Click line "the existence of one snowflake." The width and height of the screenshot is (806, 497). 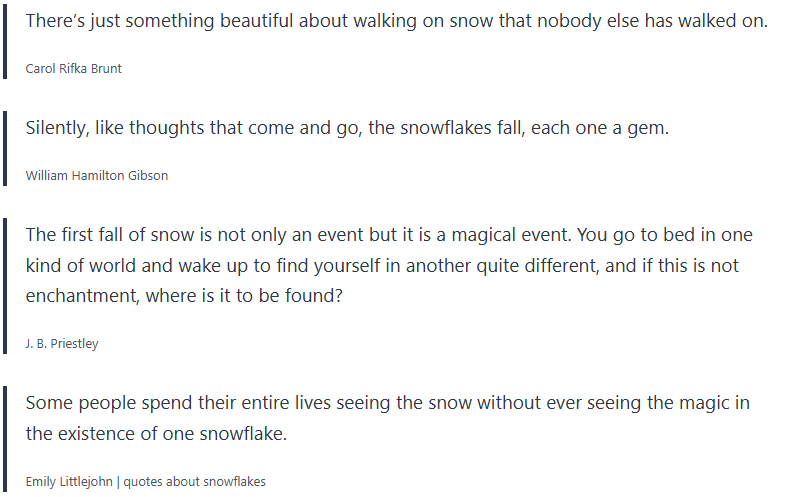coord(156,434)
